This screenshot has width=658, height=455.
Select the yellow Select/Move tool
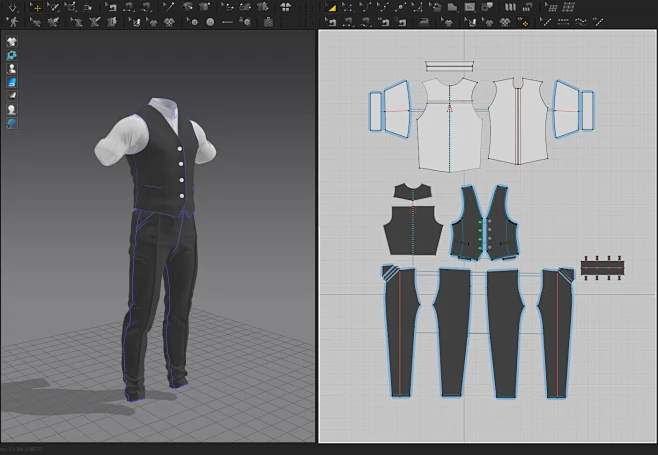(37, 7)
